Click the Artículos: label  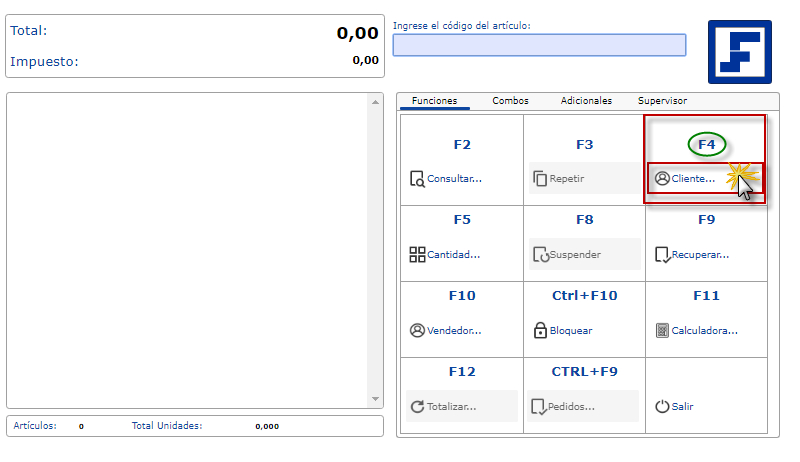35,426
